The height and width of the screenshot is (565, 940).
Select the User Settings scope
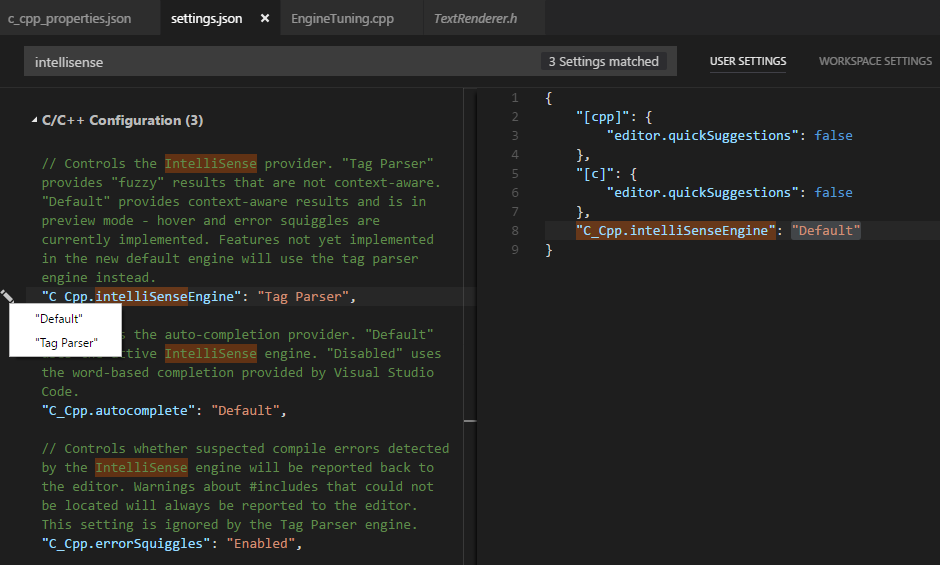pyautogui.click(x=748, y=61)
